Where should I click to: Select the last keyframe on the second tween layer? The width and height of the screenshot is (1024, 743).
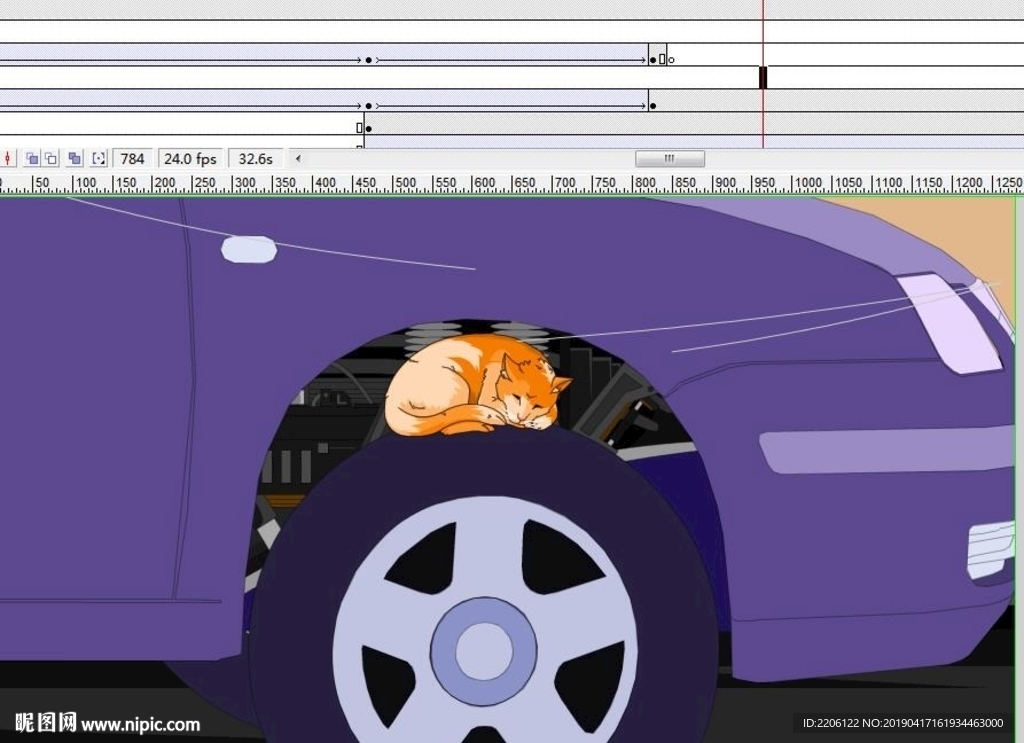pos(653,105)
